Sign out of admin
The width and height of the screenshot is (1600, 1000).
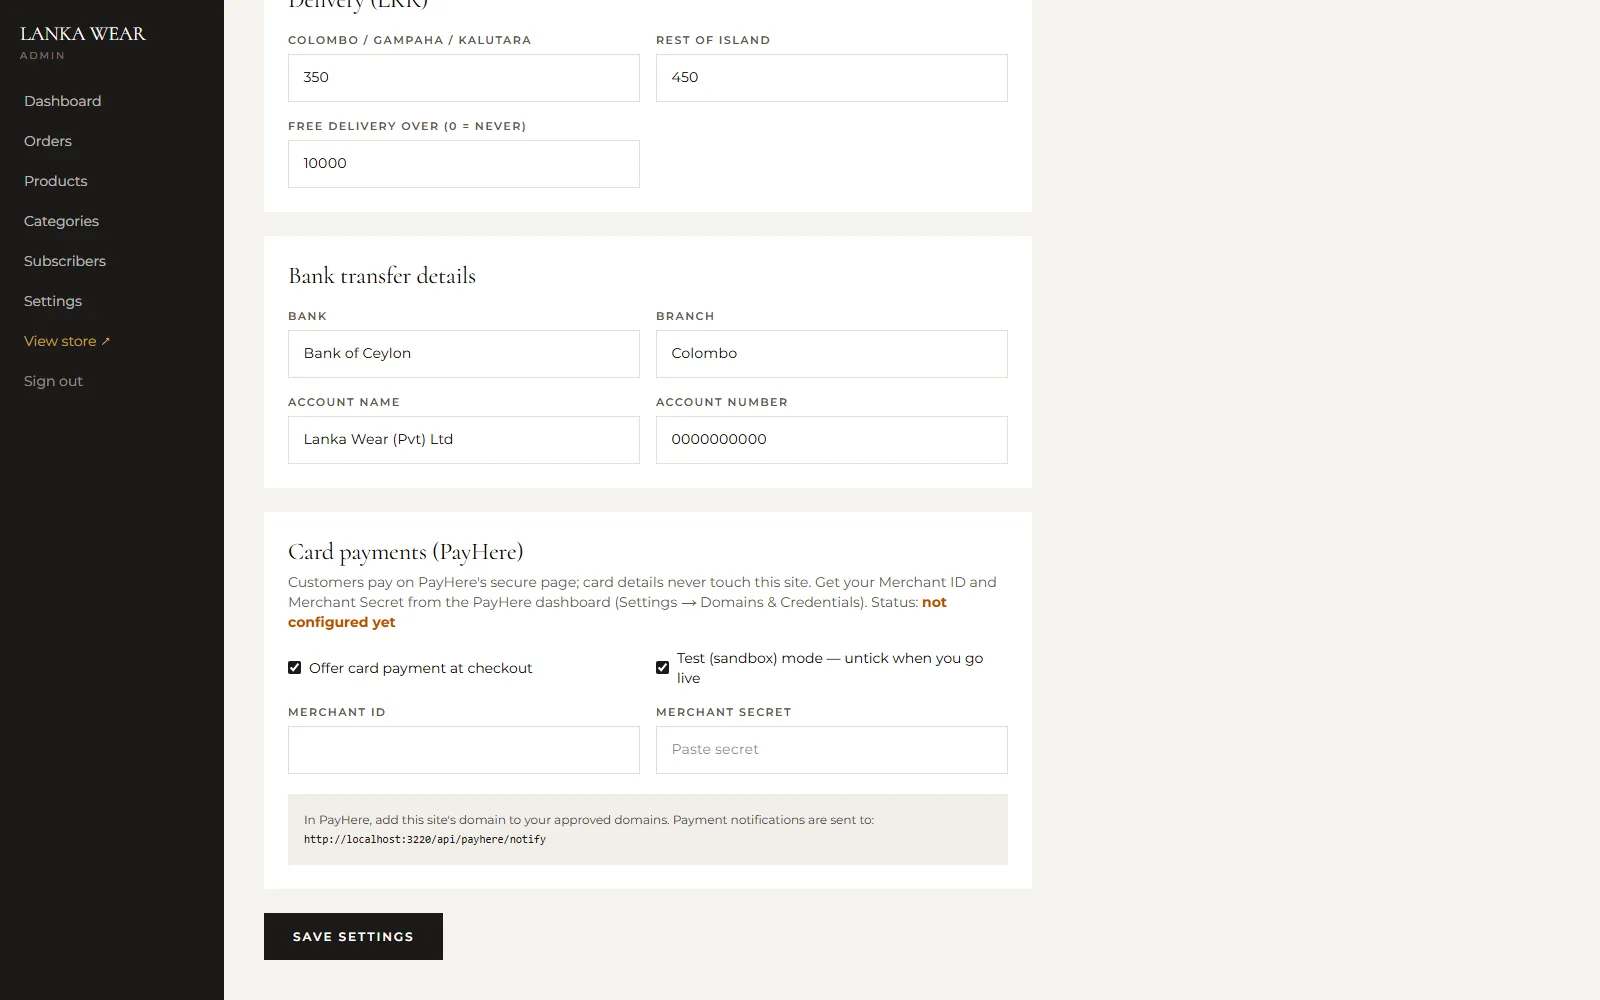coord(53,381)
